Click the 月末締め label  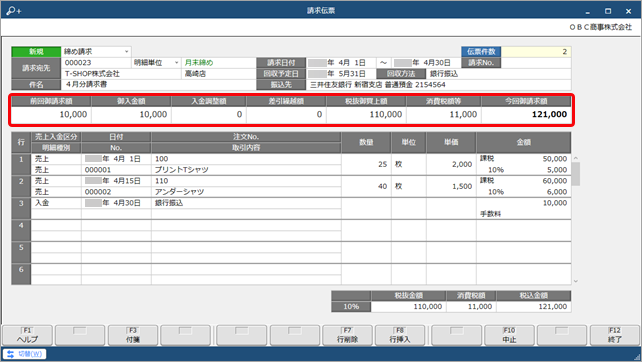click(199, 63)
